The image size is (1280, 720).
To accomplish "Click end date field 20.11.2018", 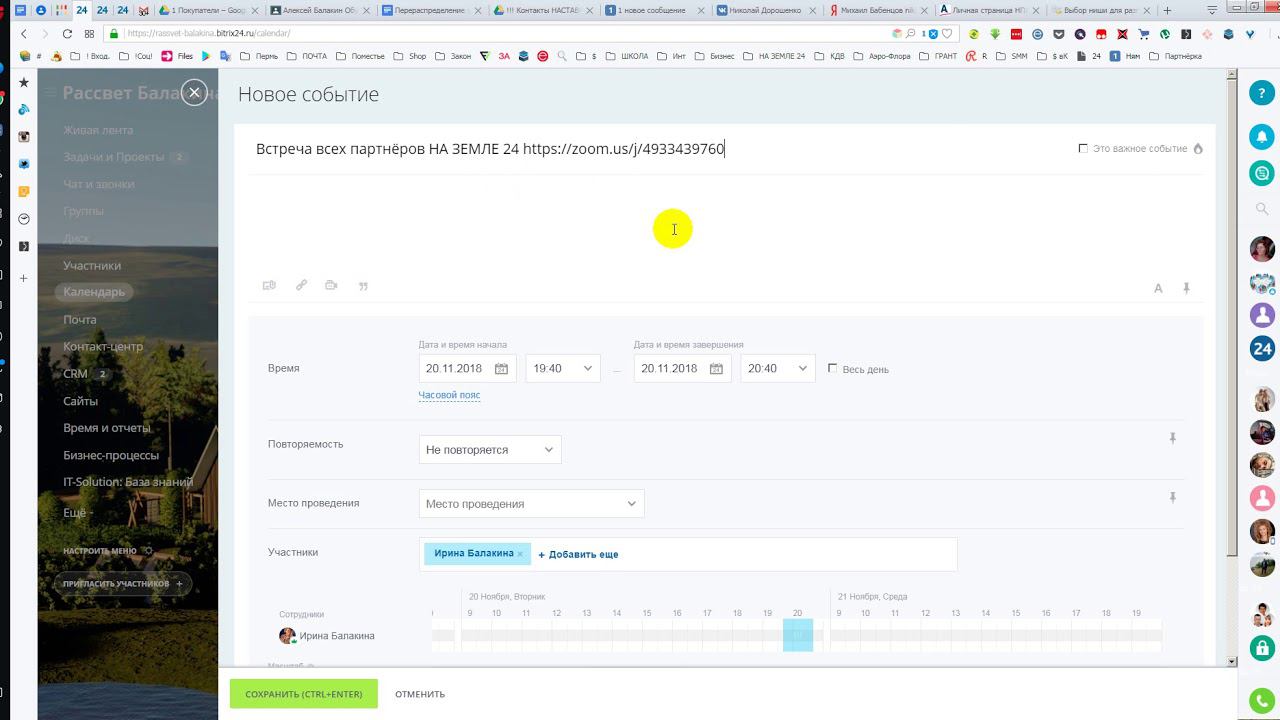I will 682,368.
